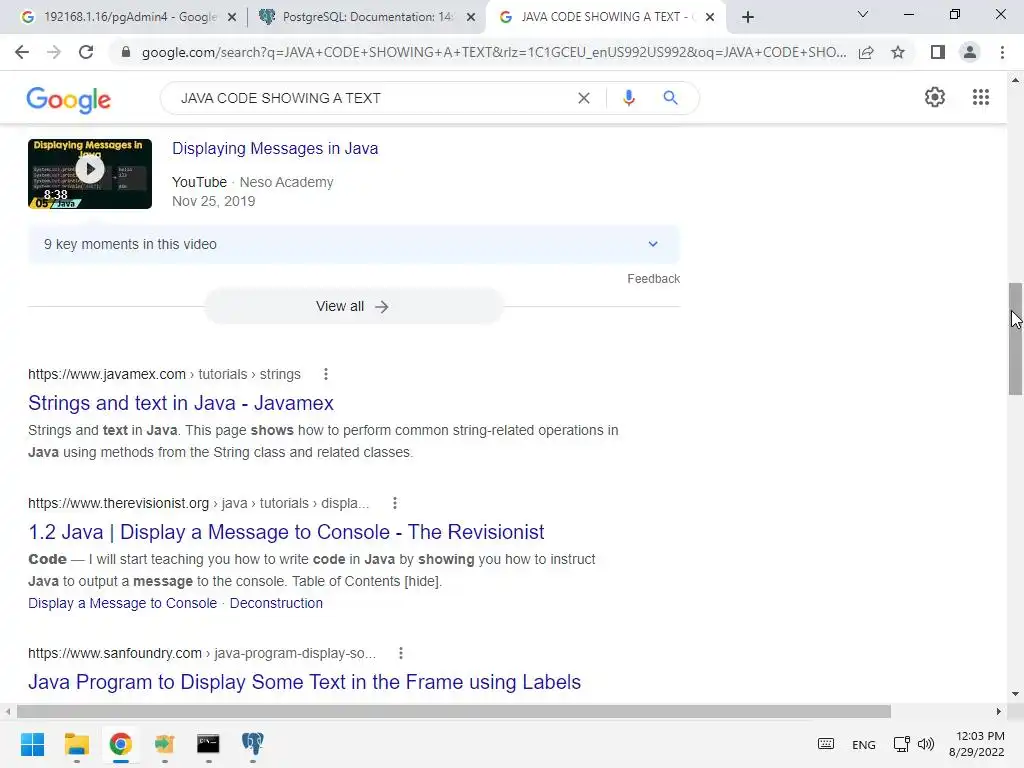Screen dimensions: 1024x768
Task: Click in the Google search input field
Action: (x=372, y=98)
